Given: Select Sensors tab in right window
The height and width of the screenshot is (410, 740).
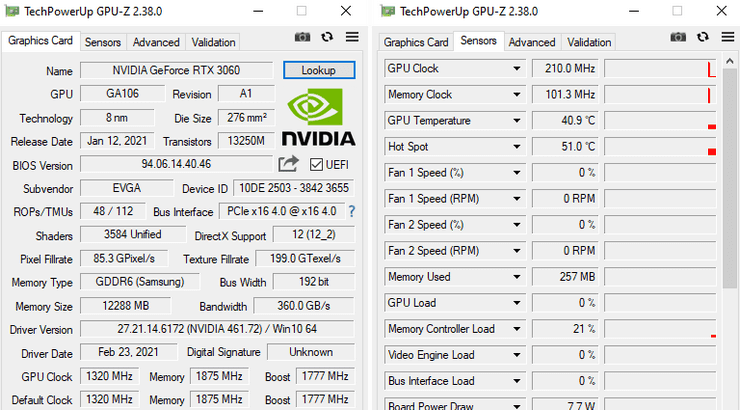Looking at the screenshot, I should (x=479, y=41).
